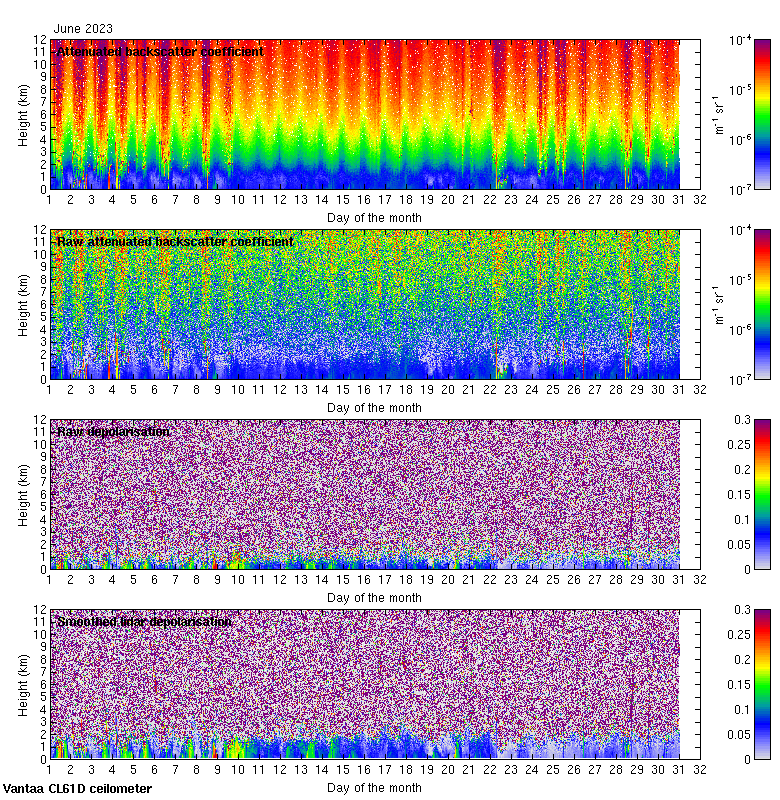Click the 0.25 label on smoothed depolarisation colorbar
The width and height of the screenshot is (780, 800).
point(739,634)
